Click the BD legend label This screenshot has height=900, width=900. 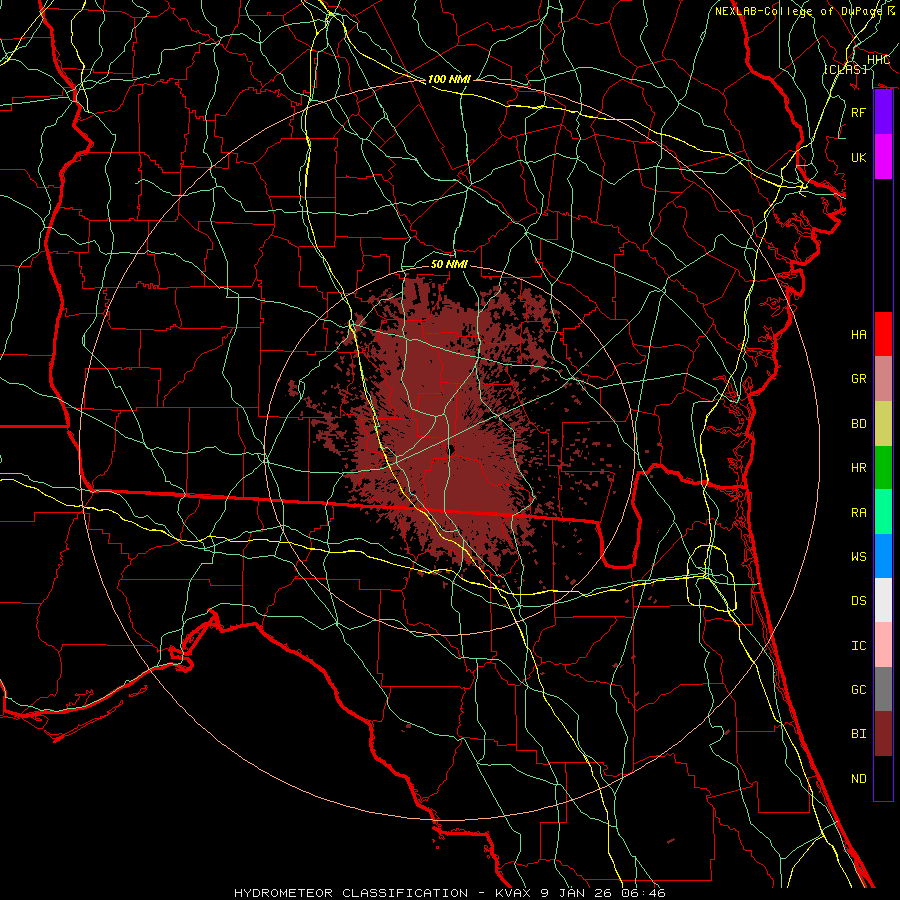coord(859,424)
